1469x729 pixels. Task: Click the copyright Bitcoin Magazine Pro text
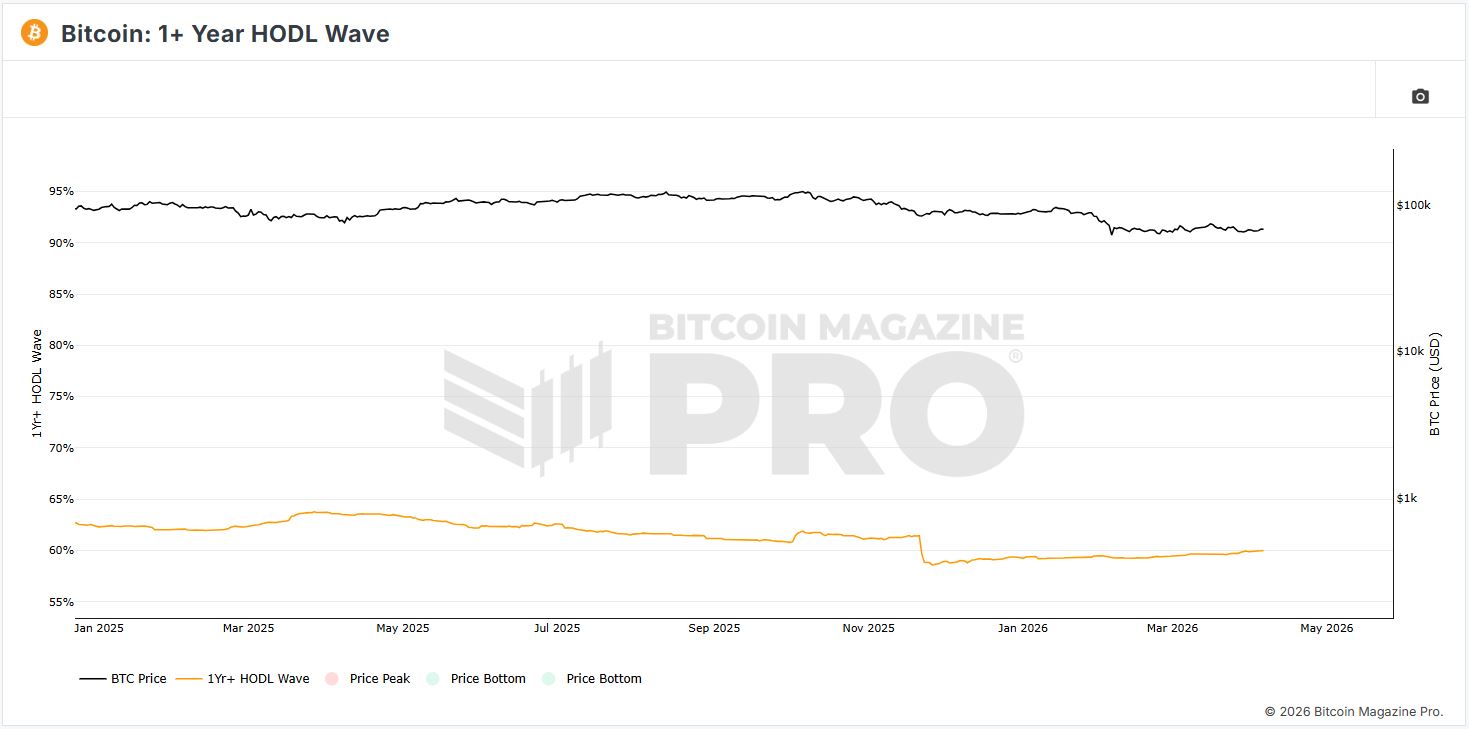(1354, 711)
